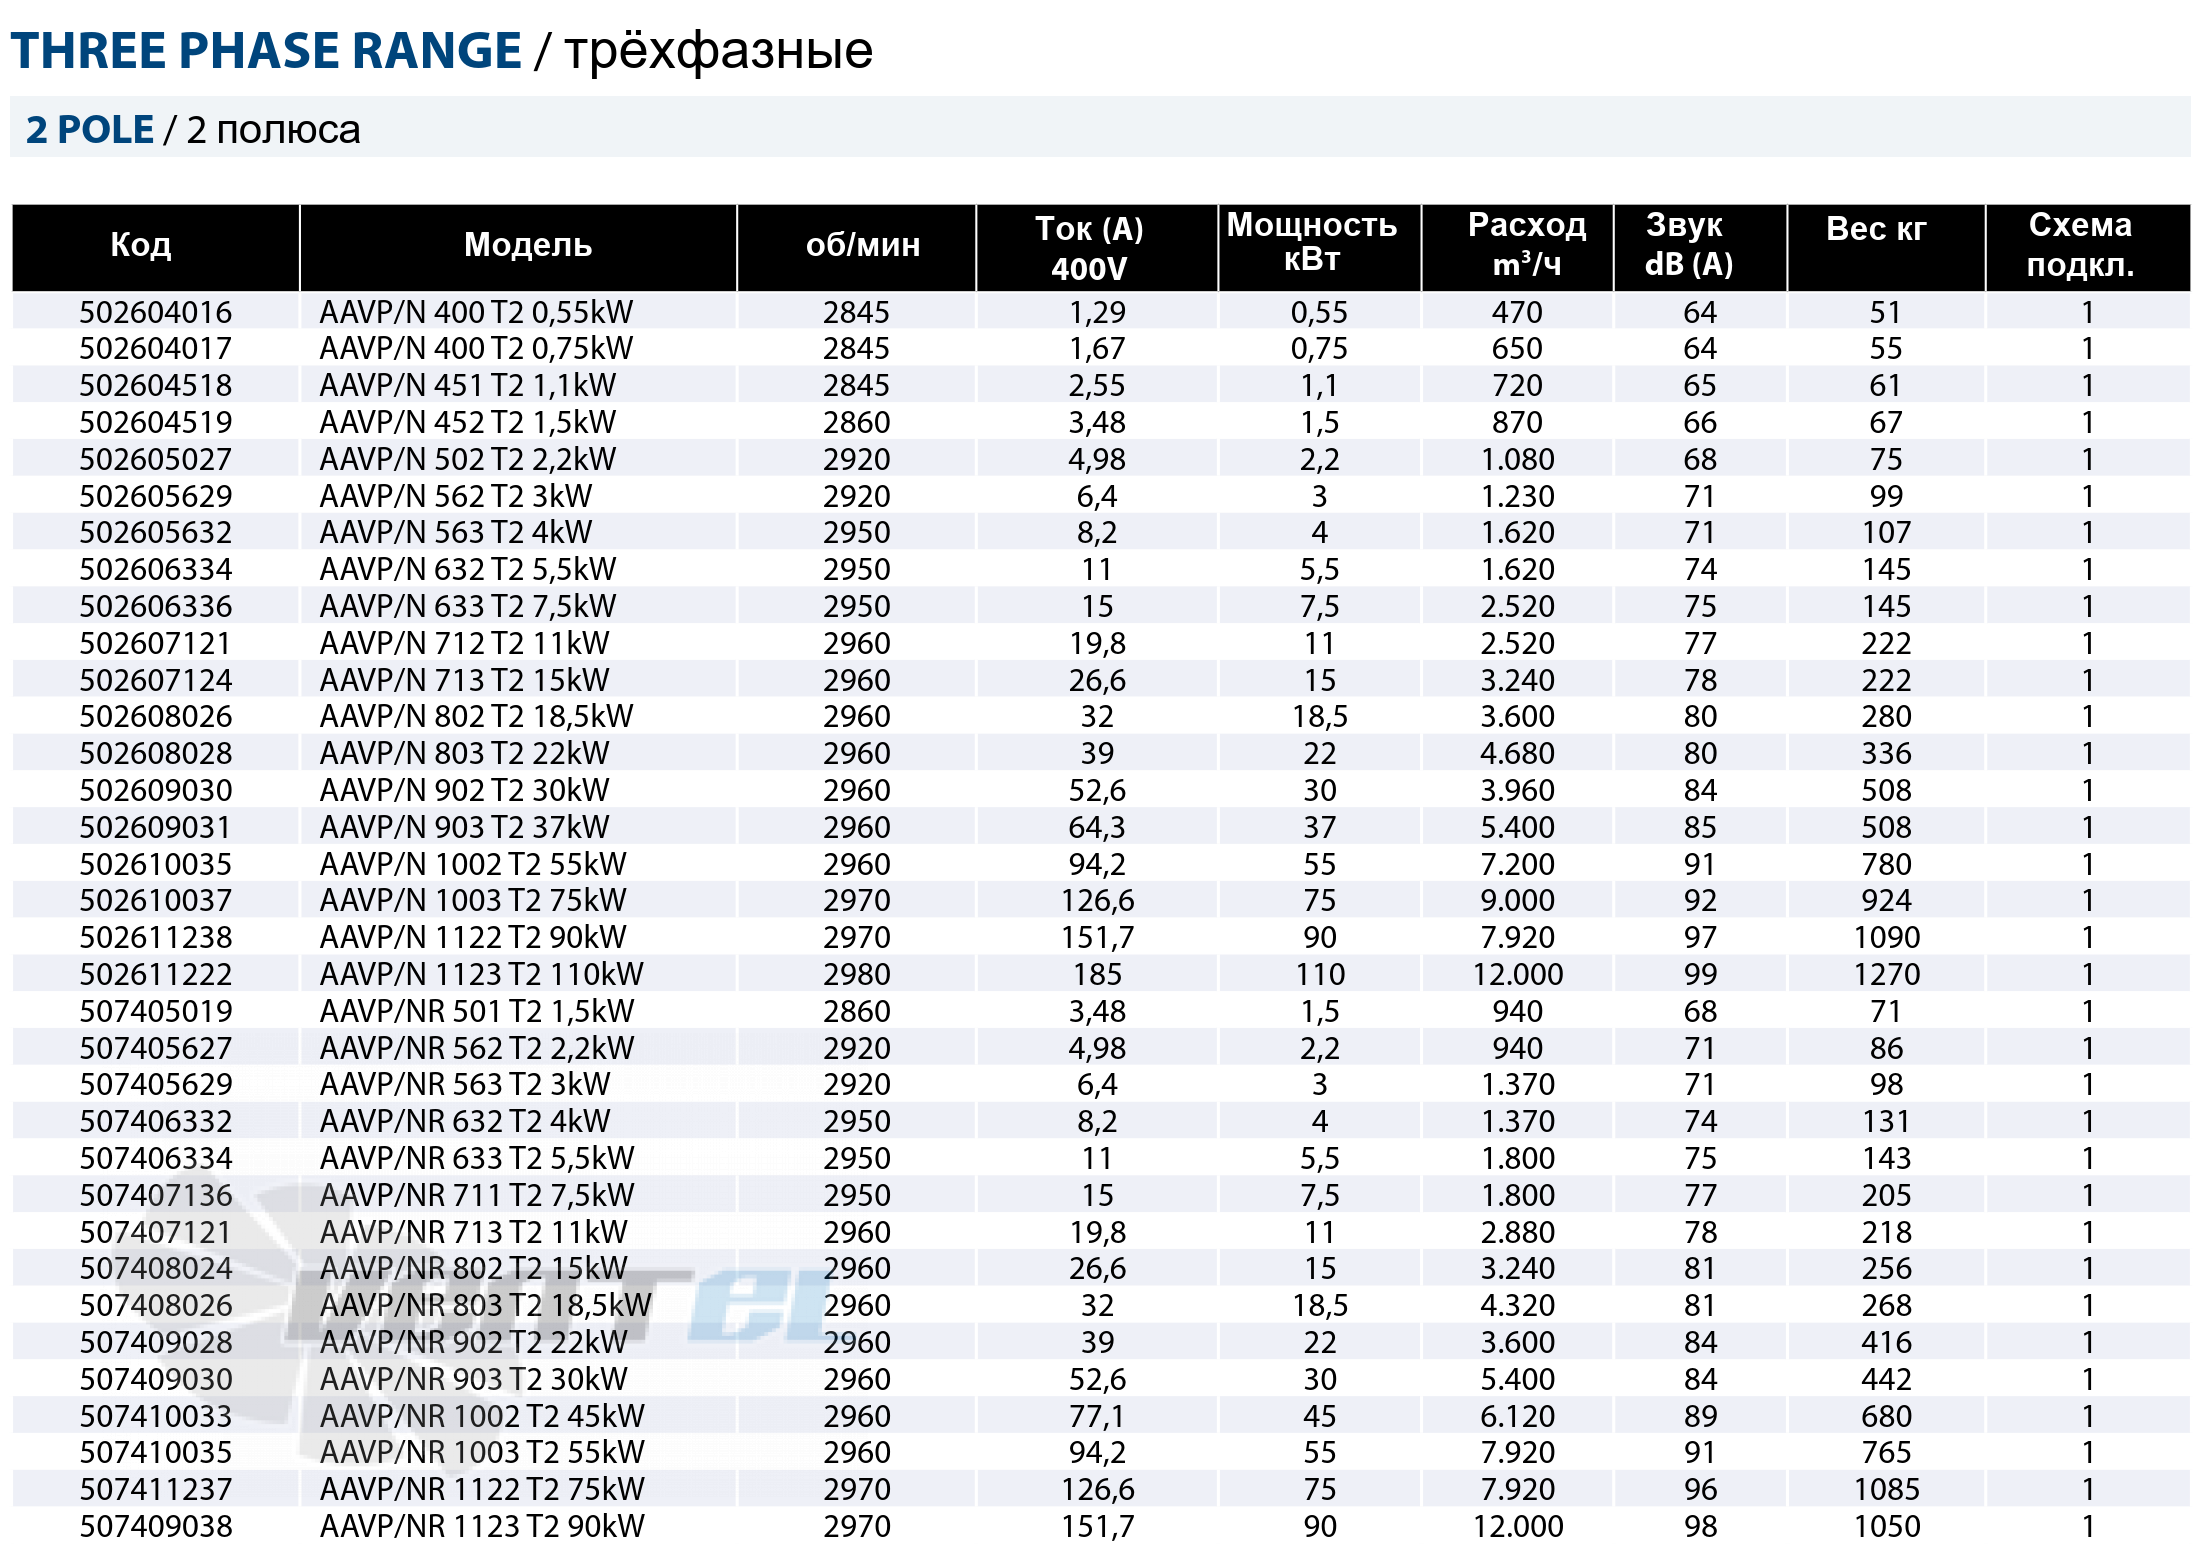Select model 'AAVP/NR 713 T2 11kW'

pos(473,1232)
